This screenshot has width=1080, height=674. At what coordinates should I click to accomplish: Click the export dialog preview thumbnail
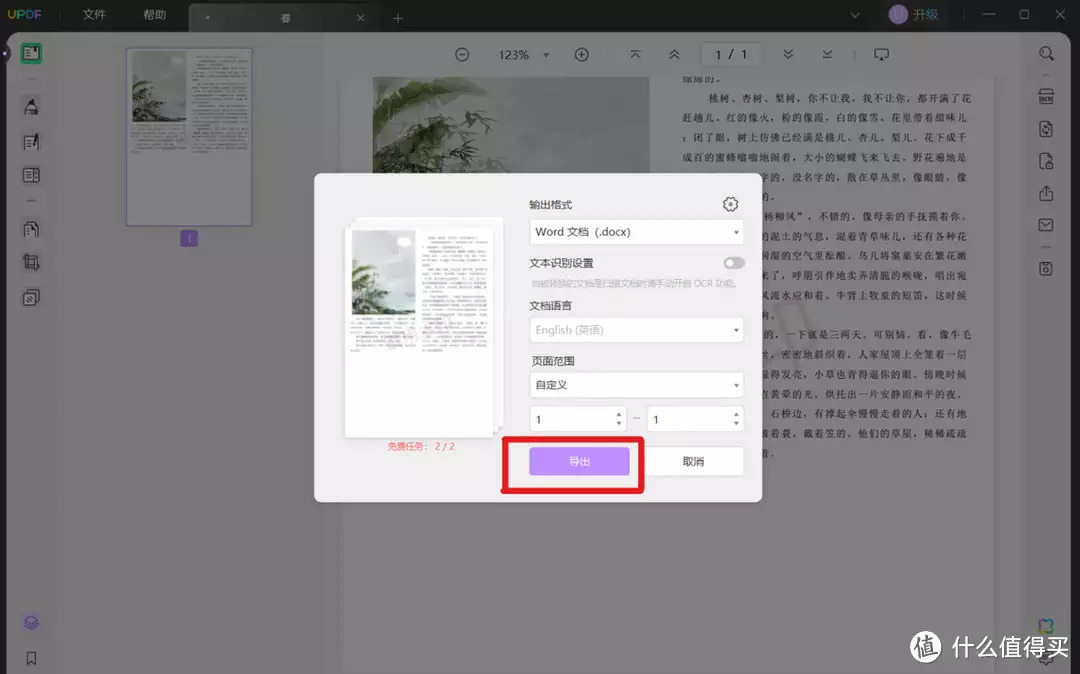pos(419,332)
